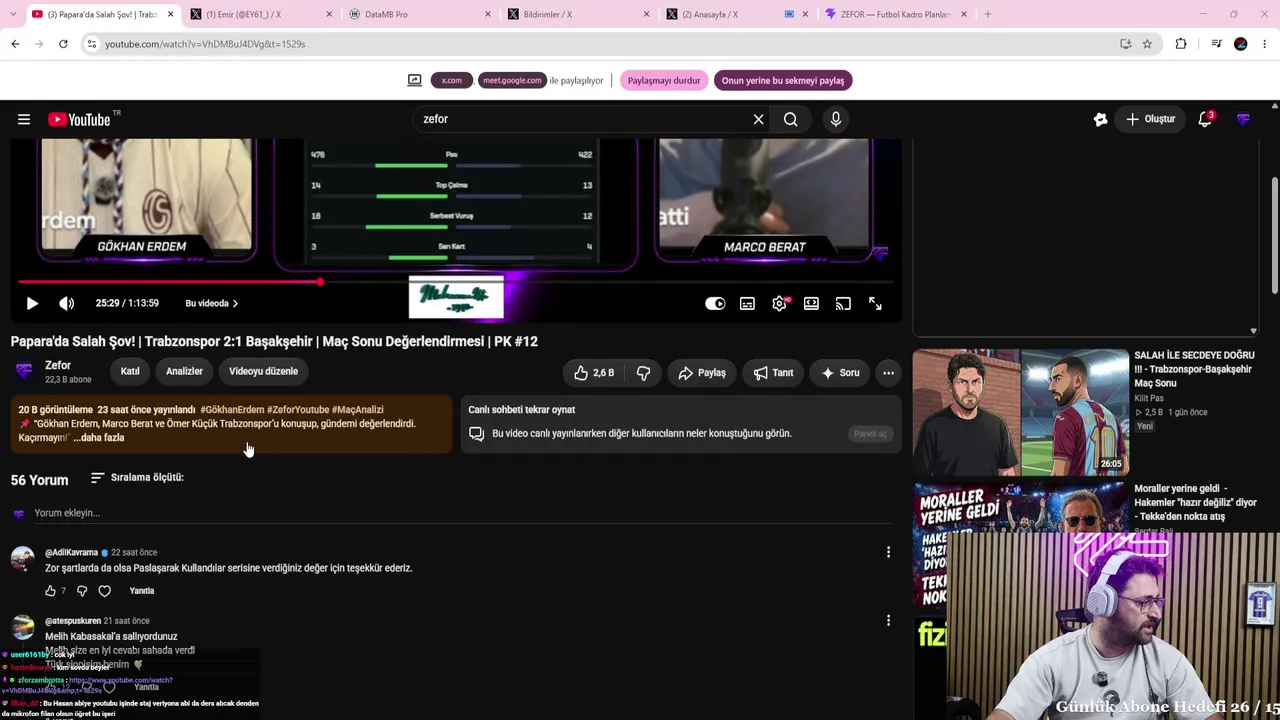The height and width of the screenshot is (720, 1280).
Task: Toggle subtitles on the player
Action: [x=747, y=303]
